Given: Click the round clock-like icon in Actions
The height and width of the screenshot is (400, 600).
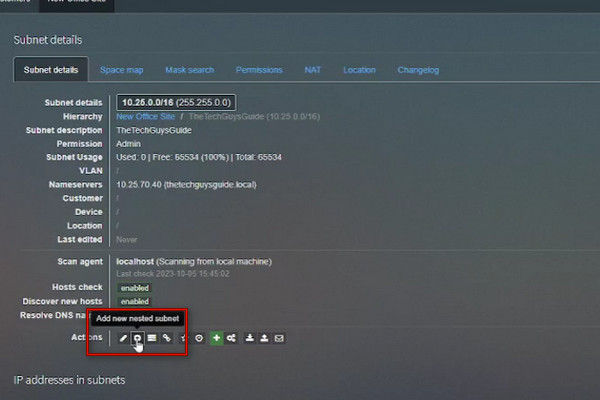Looking at the screenshot, I should (x=199, y=338).
